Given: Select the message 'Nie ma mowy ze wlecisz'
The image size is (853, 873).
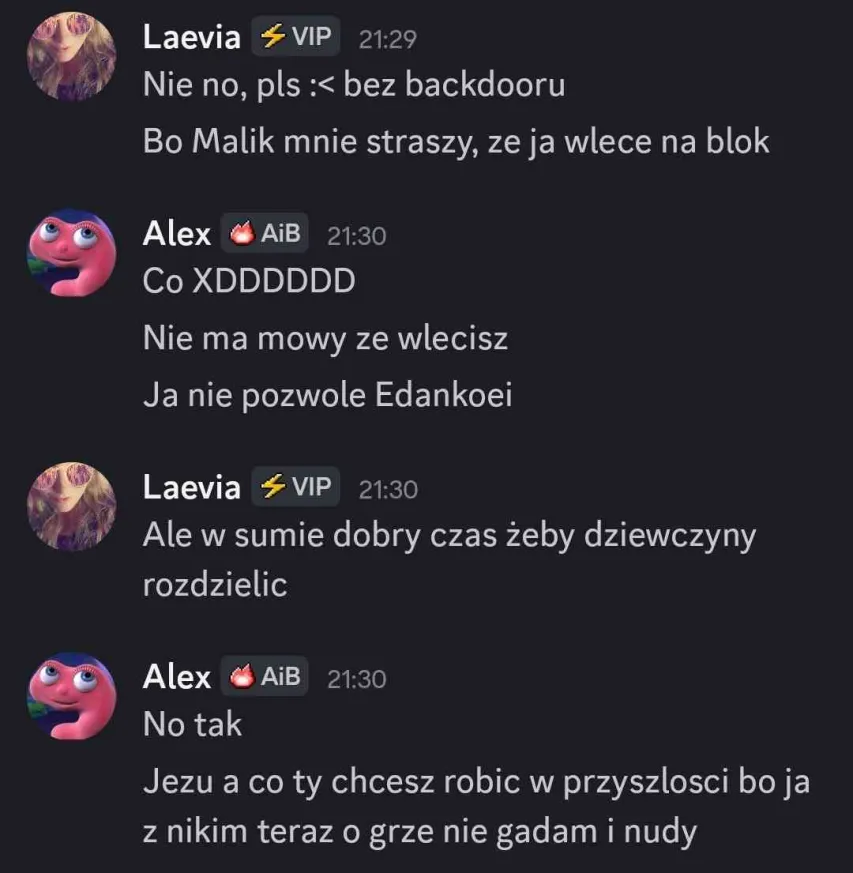Looking at the screenshot, I should (x=325, y=339).
